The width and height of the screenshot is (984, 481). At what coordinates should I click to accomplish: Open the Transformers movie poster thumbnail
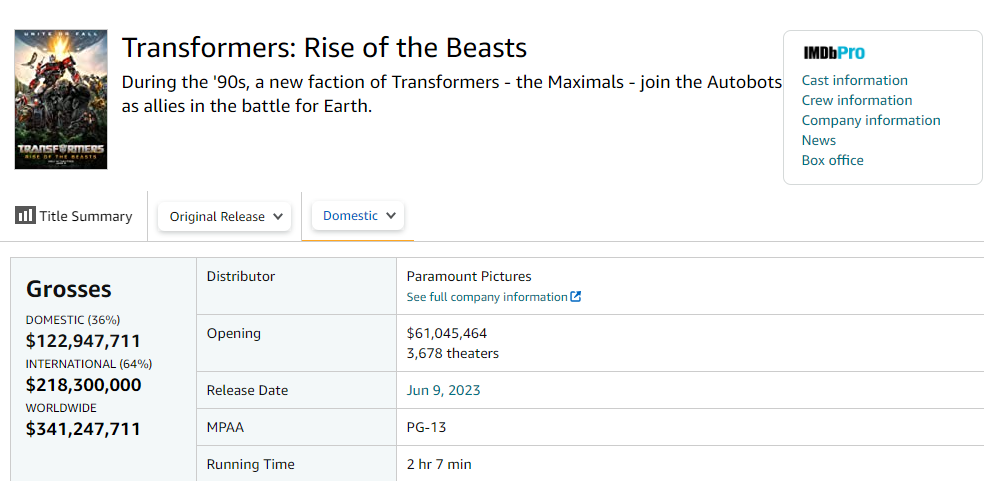[x=61, y=99]
